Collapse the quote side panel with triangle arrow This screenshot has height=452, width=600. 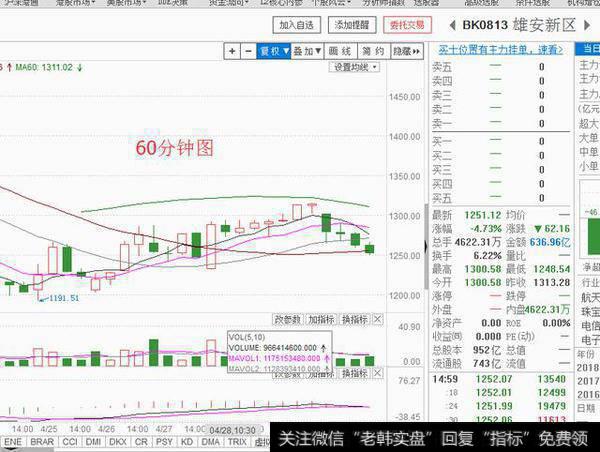point(426,247)
